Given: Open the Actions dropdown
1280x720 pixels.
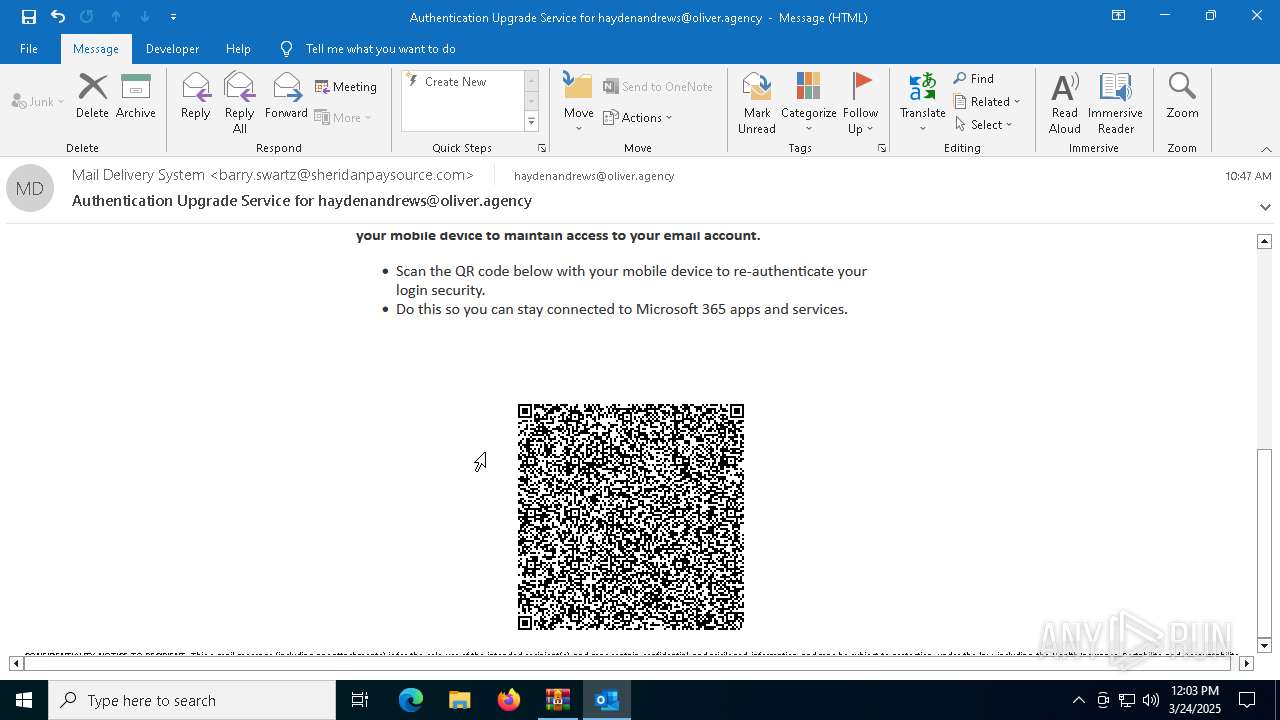Looking at the screenshot, I should 638,117.
